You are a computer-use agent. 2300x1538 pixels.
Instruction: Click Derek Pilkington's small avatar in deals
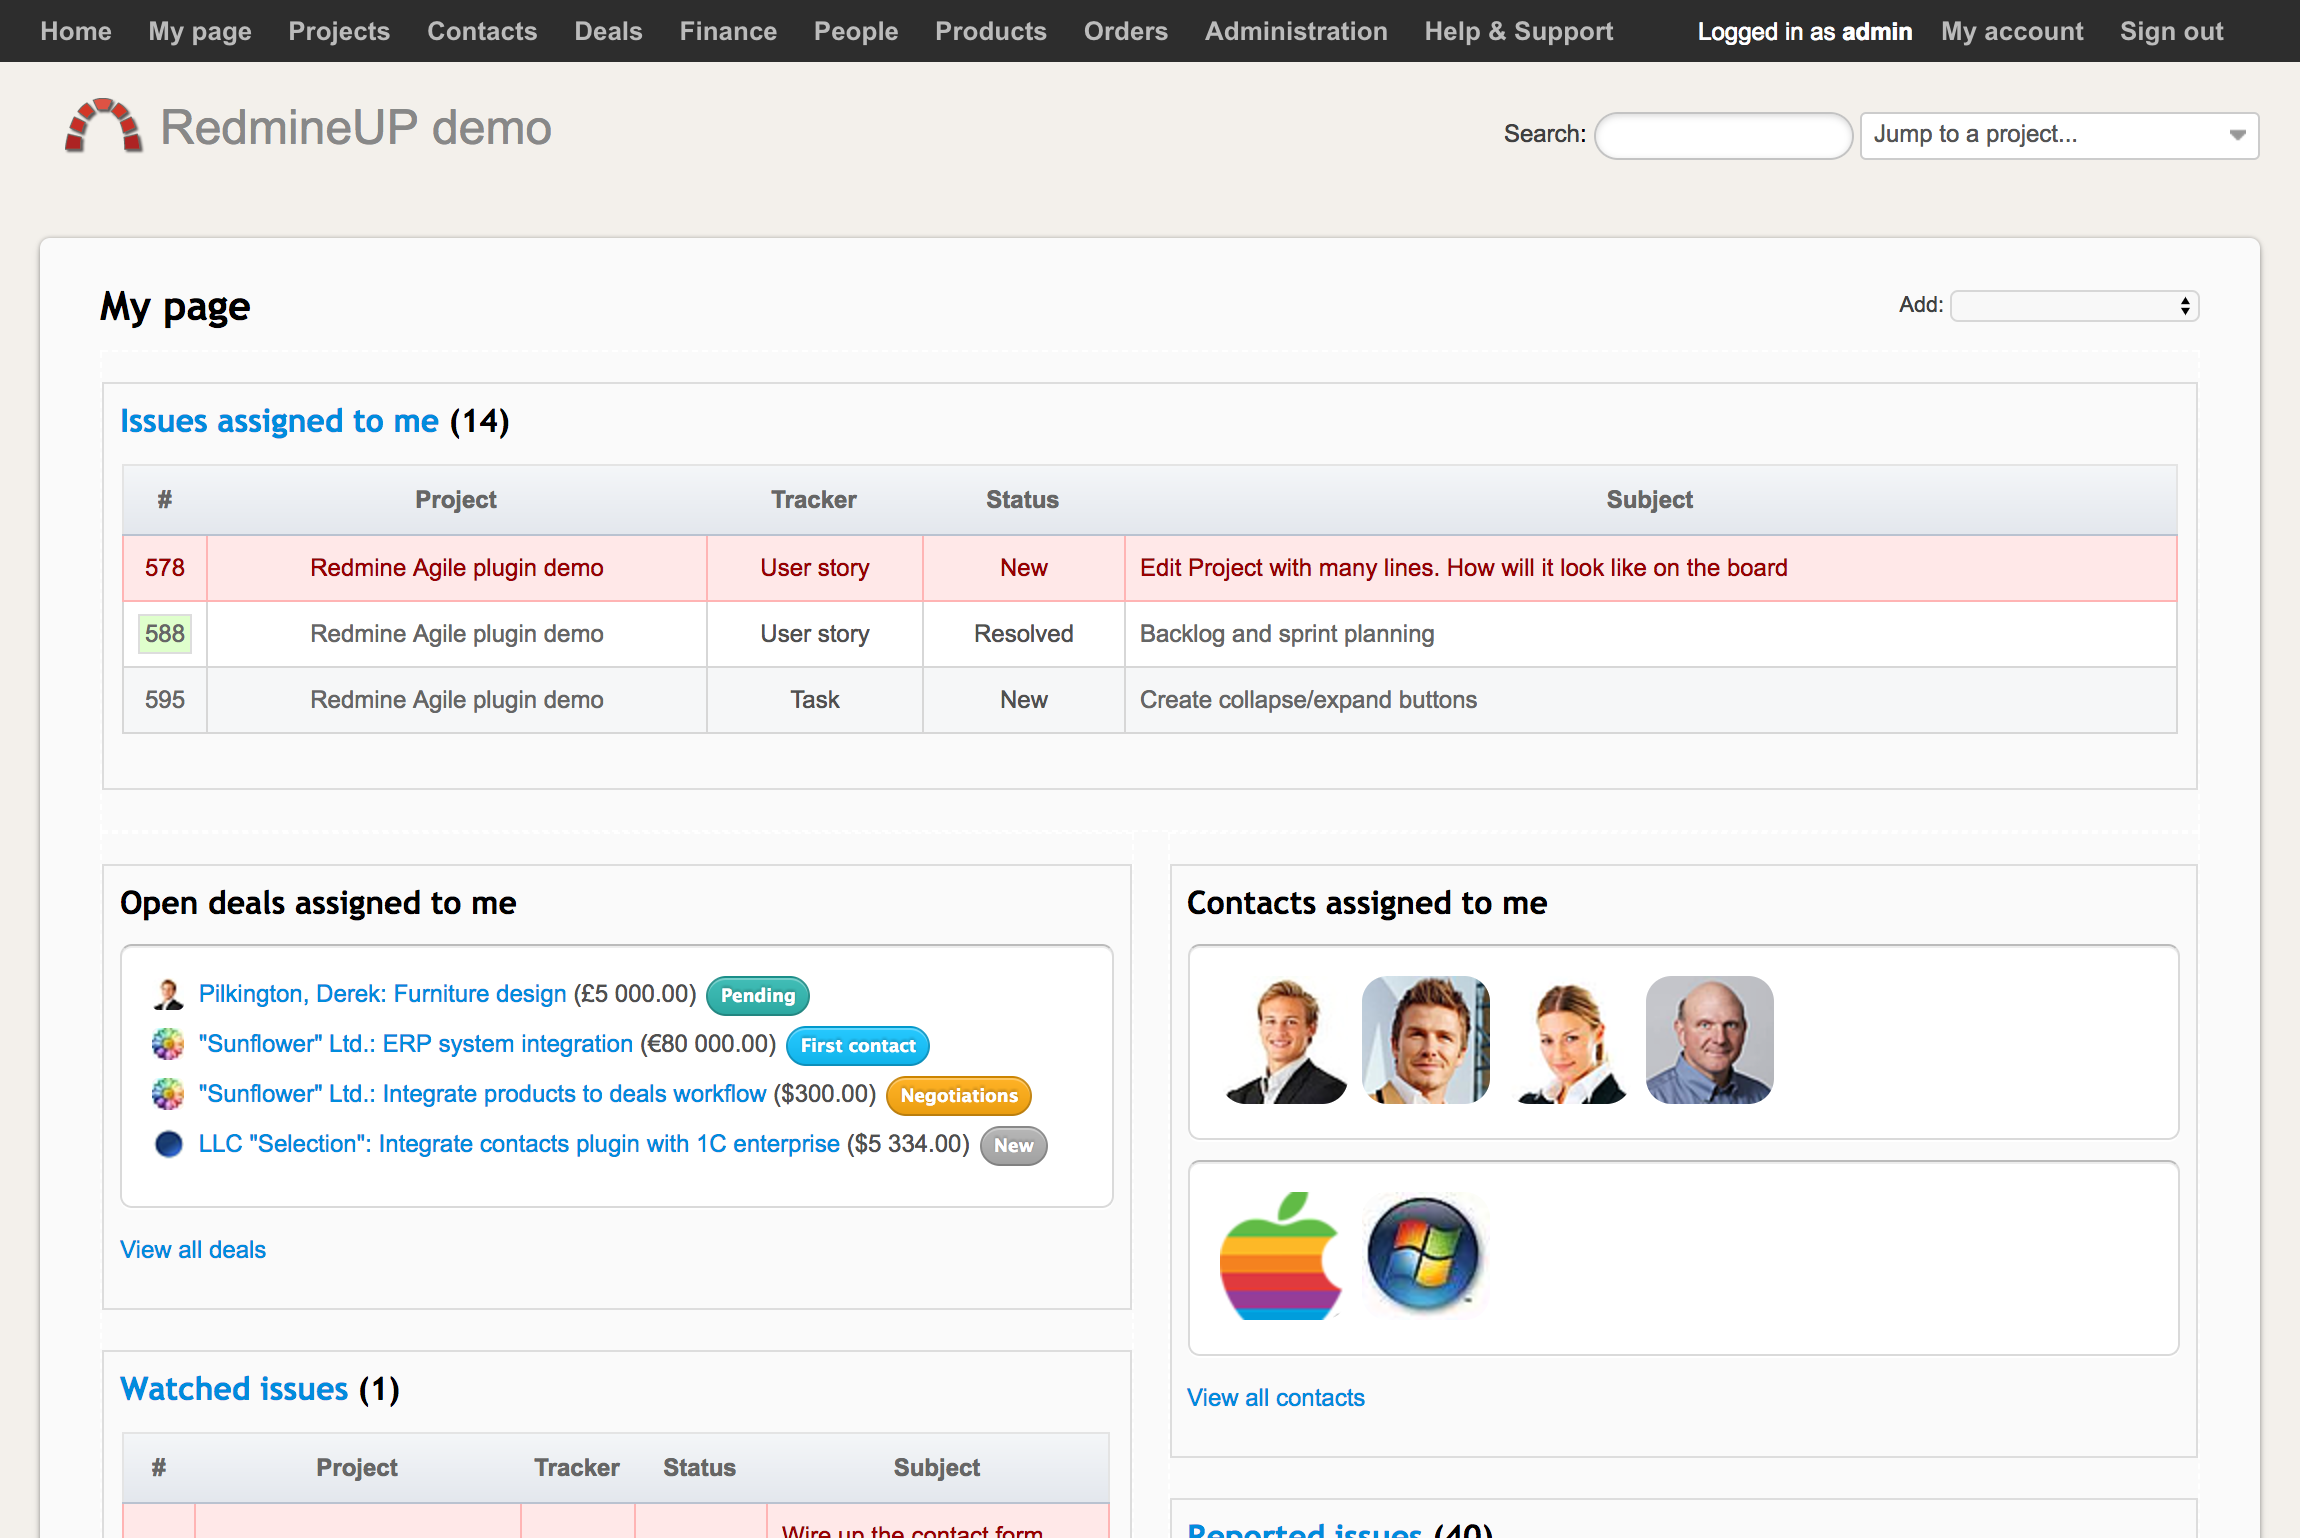[168, 994]
